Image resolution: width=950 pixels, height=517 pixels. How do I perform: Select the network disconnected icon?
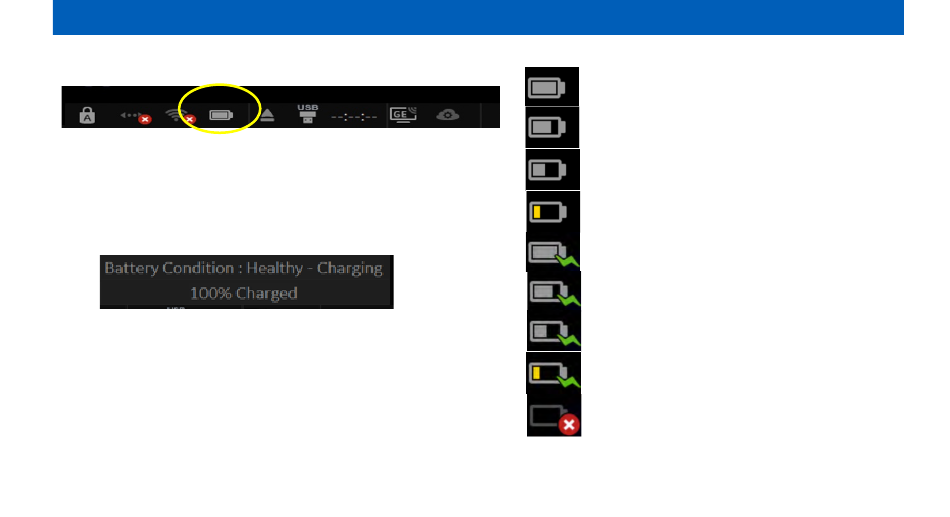(135, 116)
